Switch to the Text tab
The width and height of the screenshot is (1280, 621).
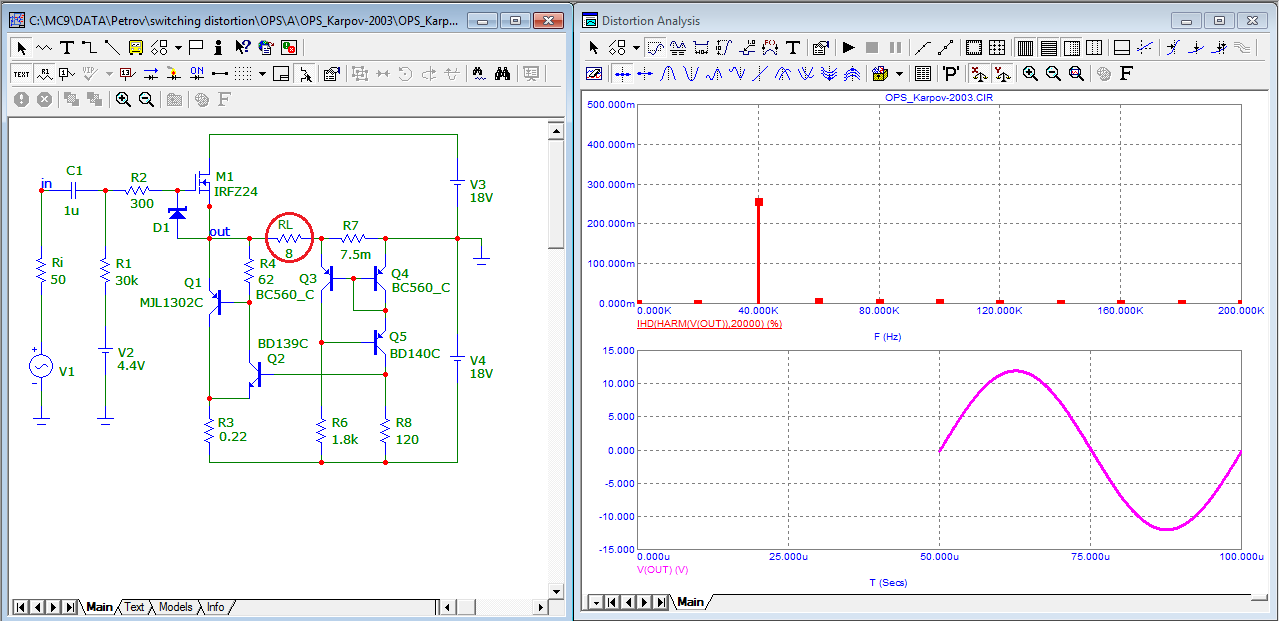[134, 607]
